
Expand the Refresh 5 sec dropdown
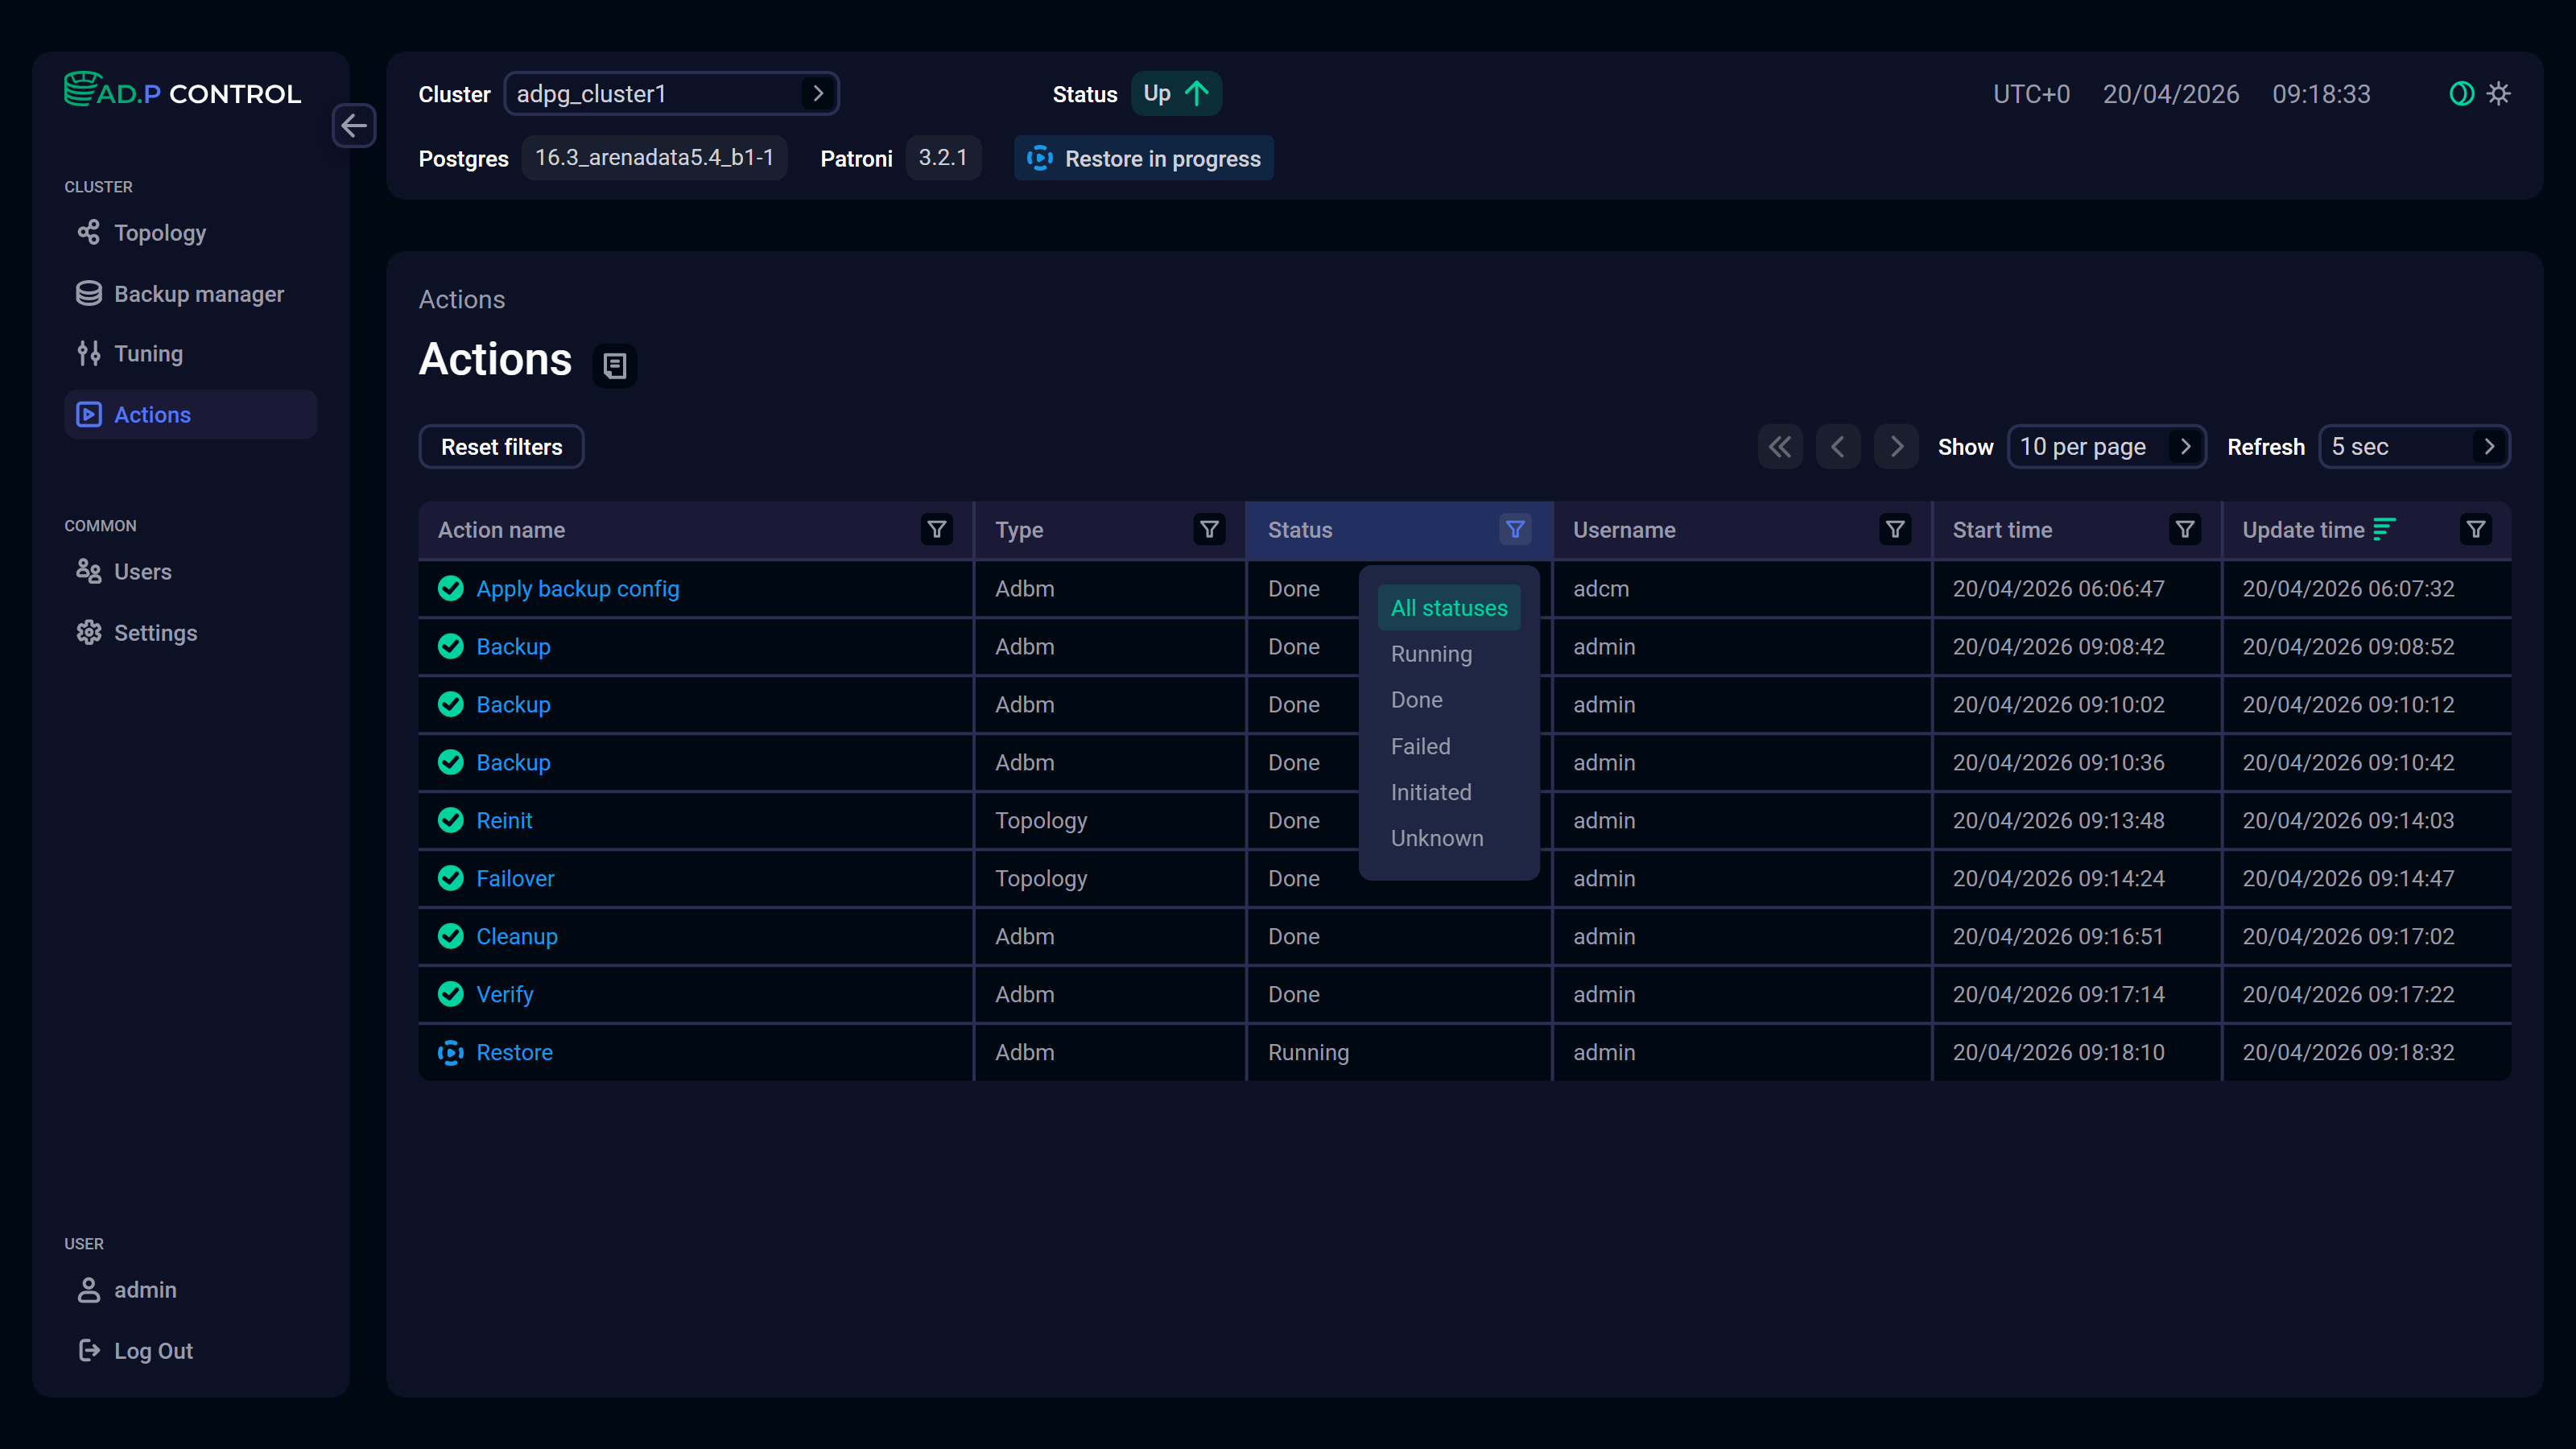2413,447
